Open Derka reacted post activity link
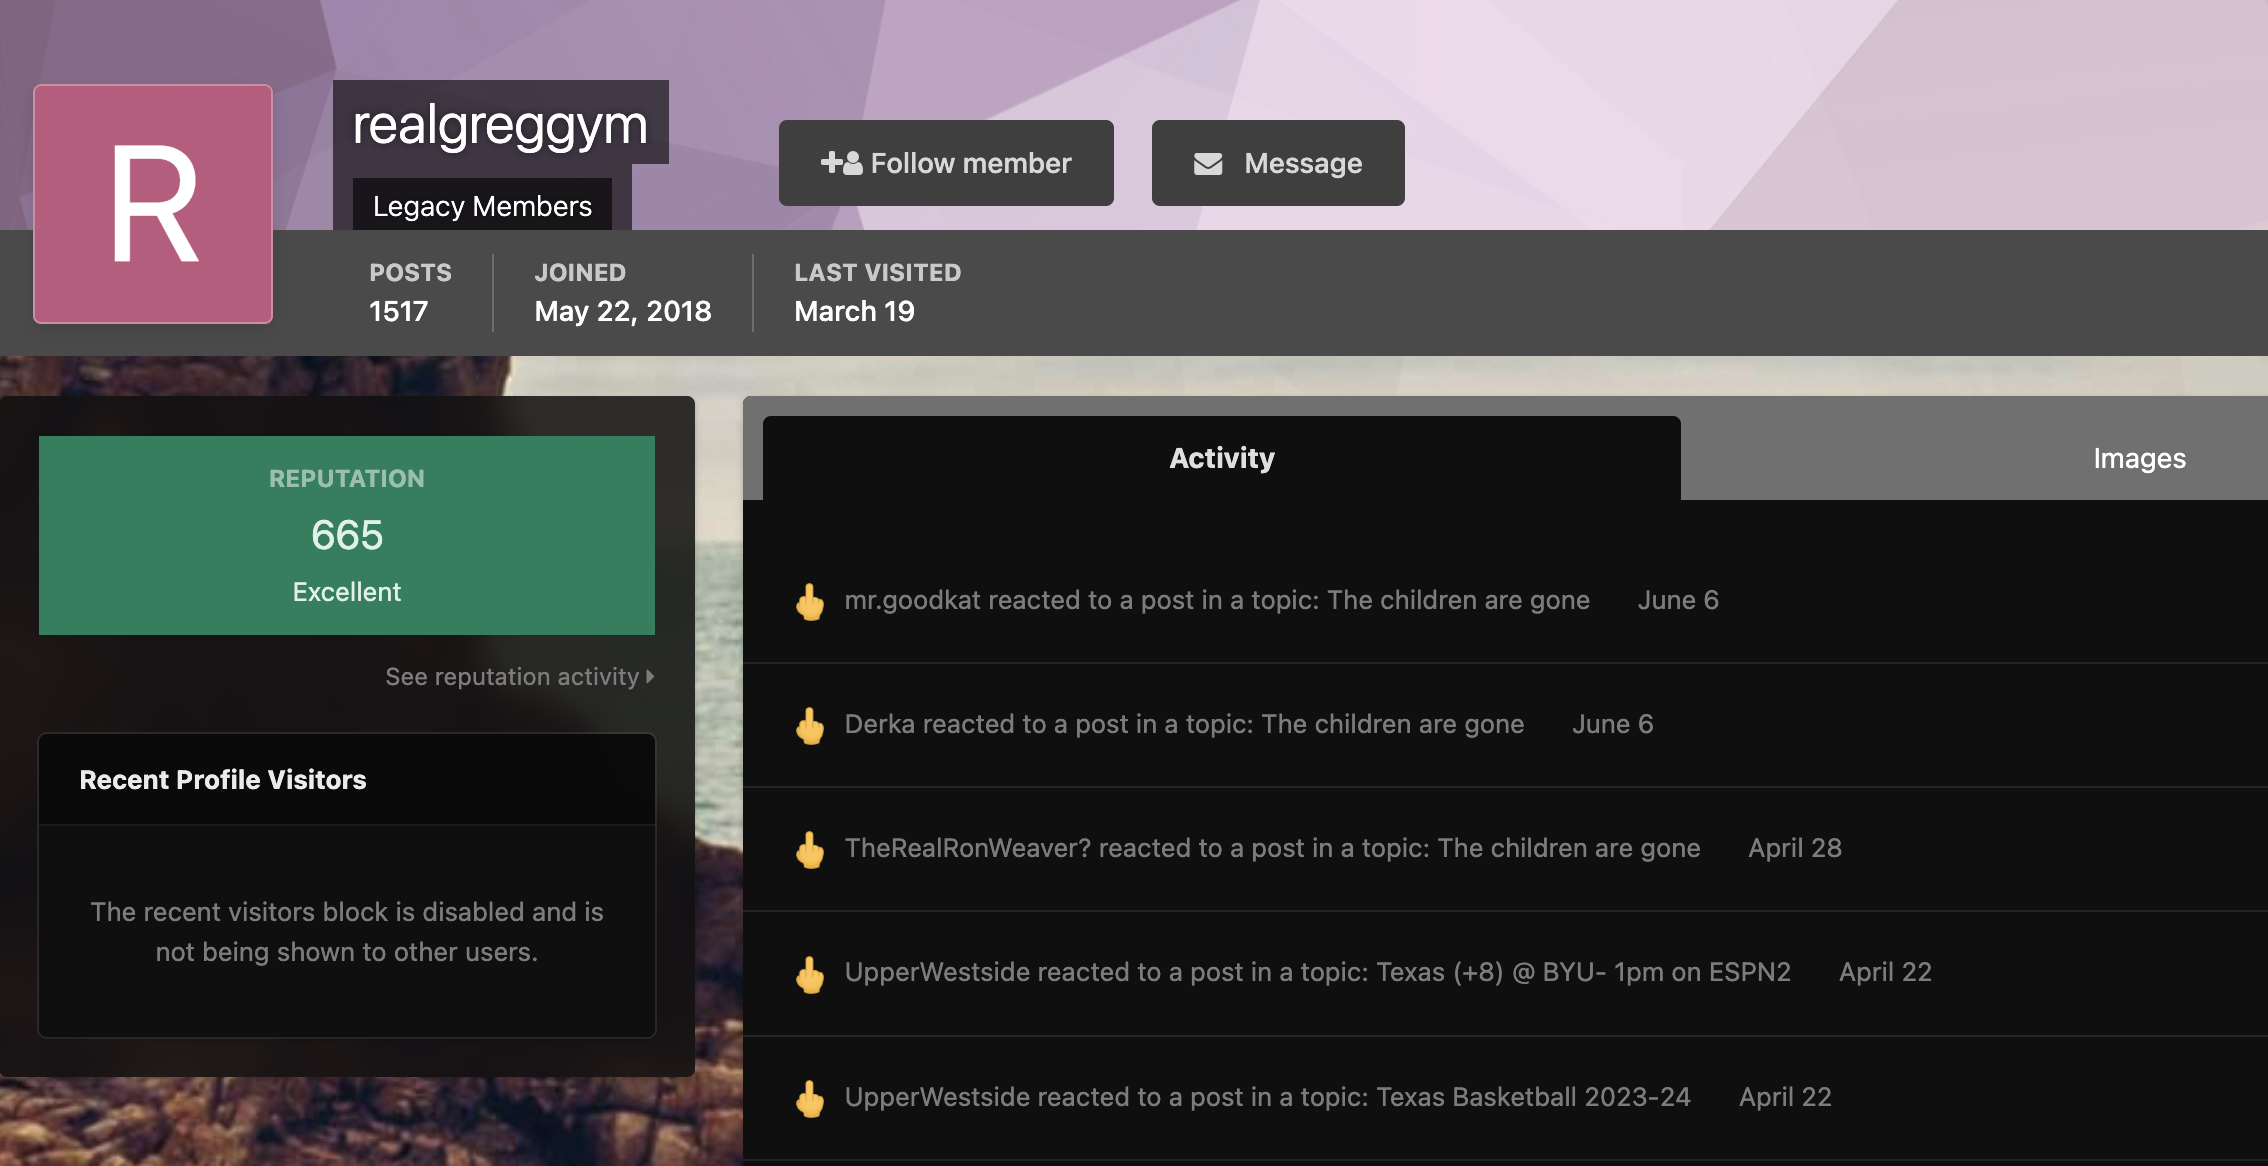The image size is (2268, 1166). point(1184,724)
